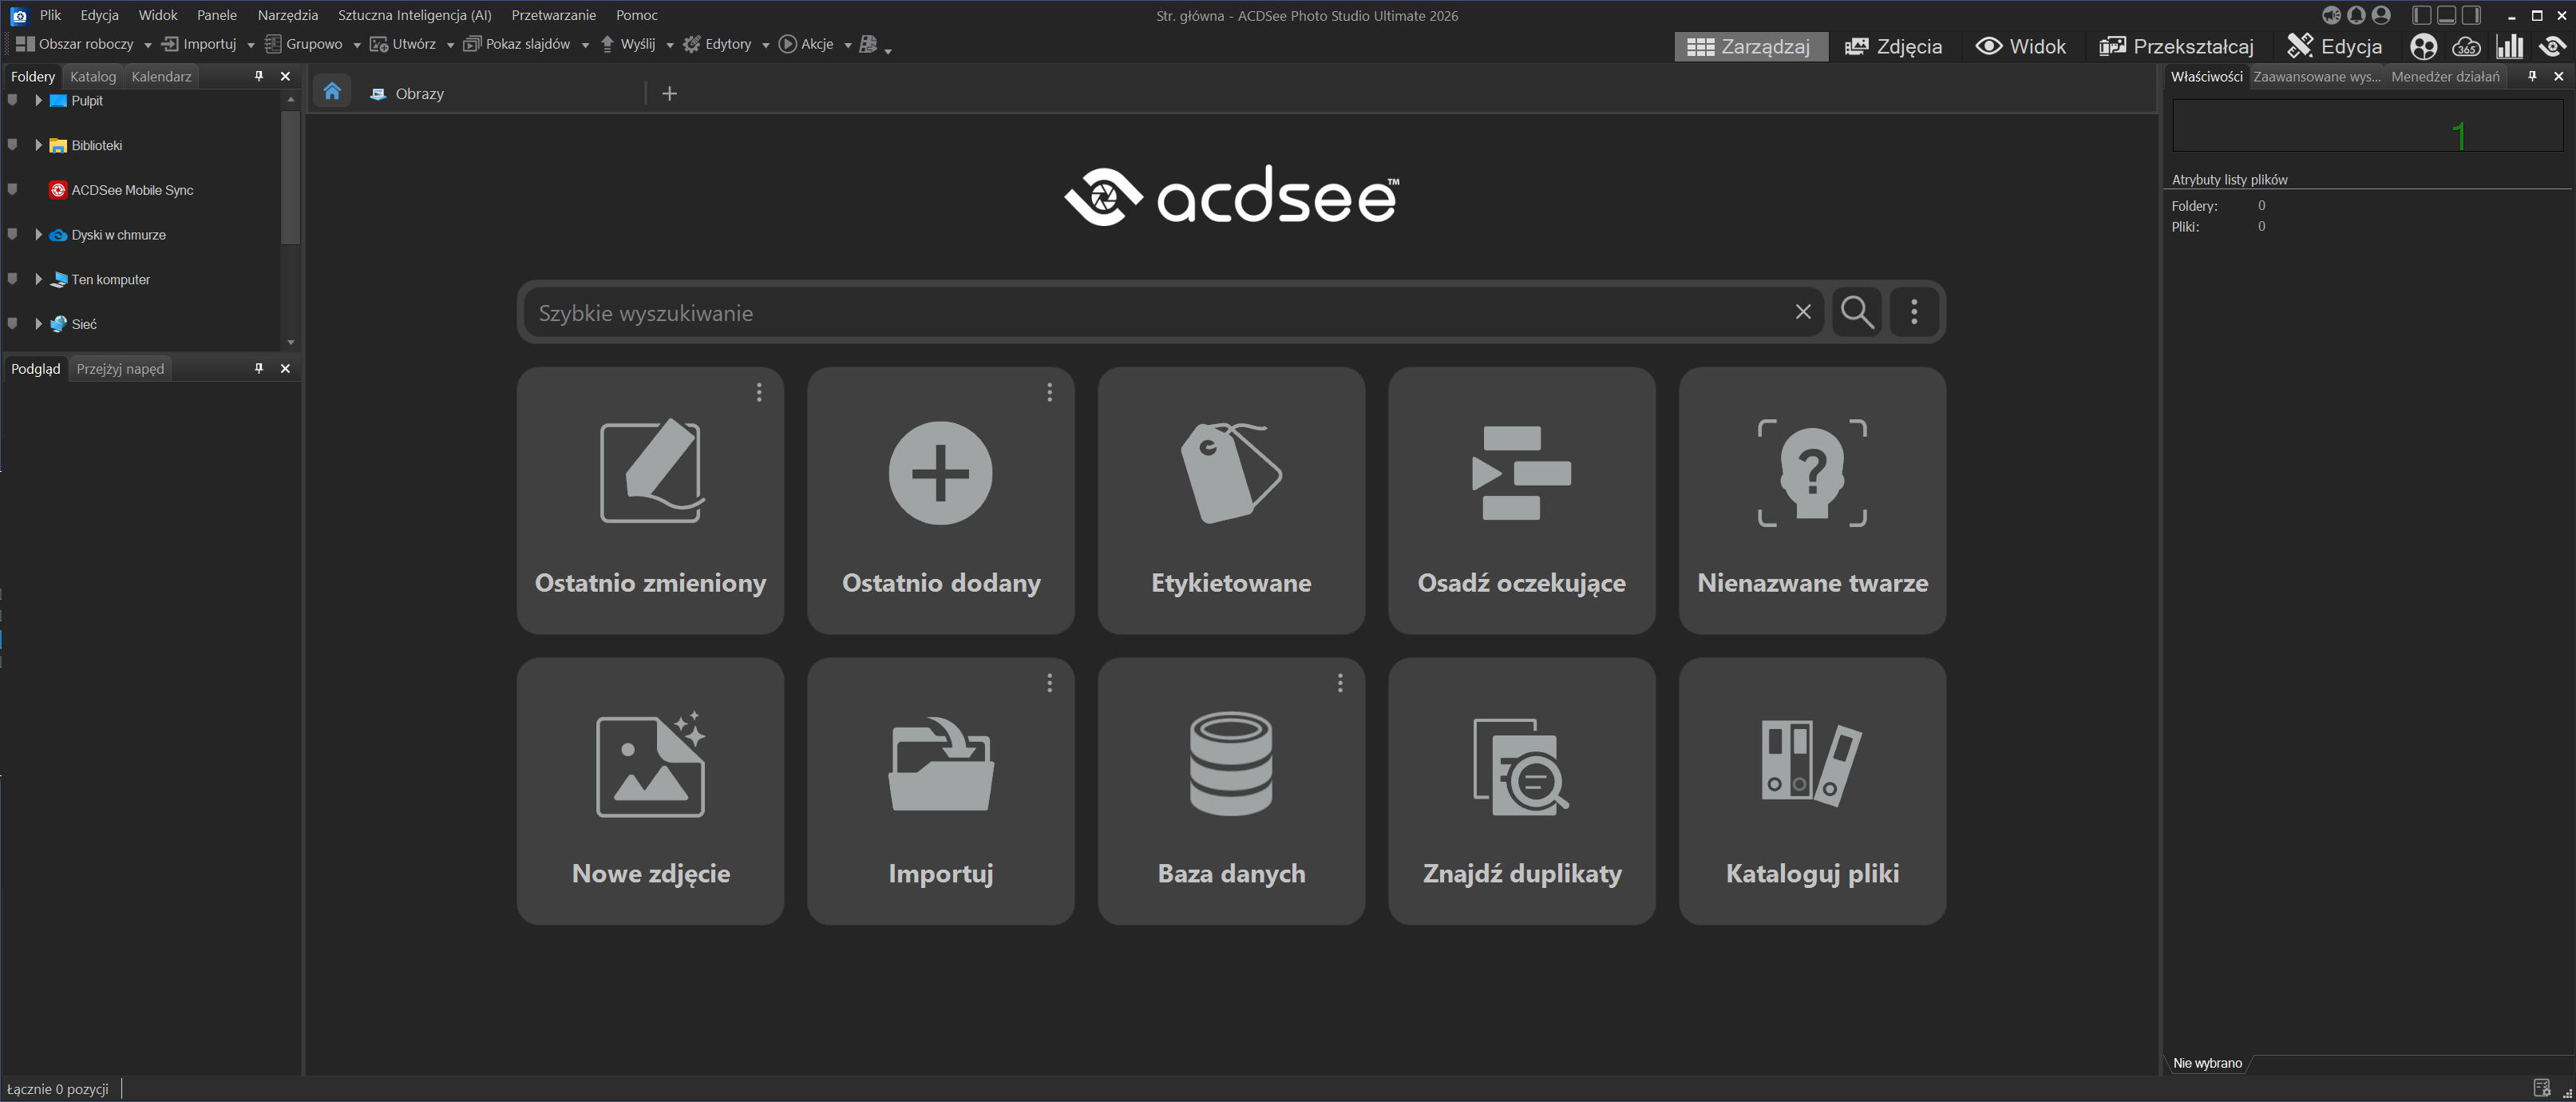Toggle left panel layout visibility
This screenshot has height=1102, width=2576.
(2421, 15)
